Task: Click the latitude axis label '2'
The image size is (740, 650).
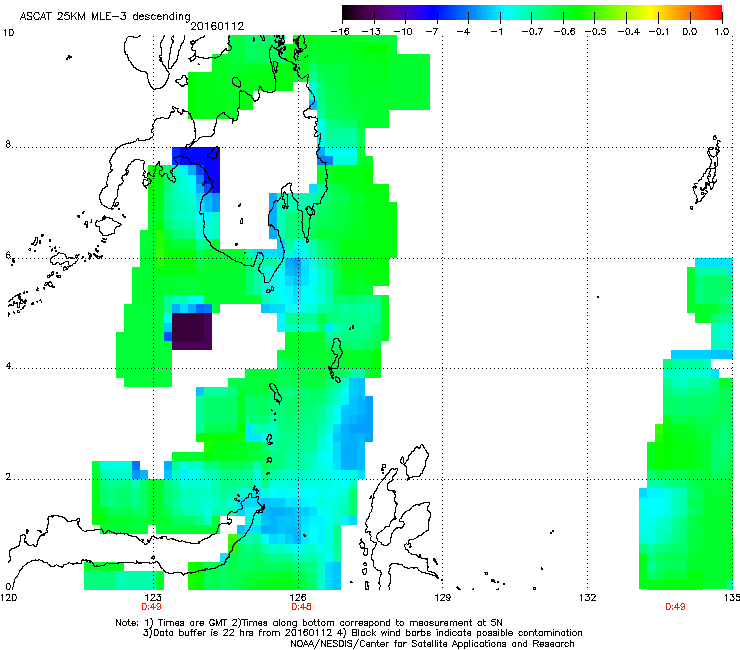Action: (x=8, y=476)
